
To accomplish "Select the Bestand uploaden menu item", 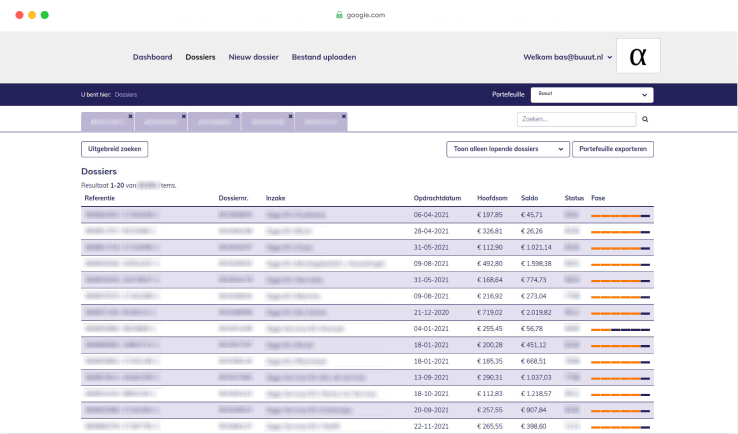I will point(323,57).
